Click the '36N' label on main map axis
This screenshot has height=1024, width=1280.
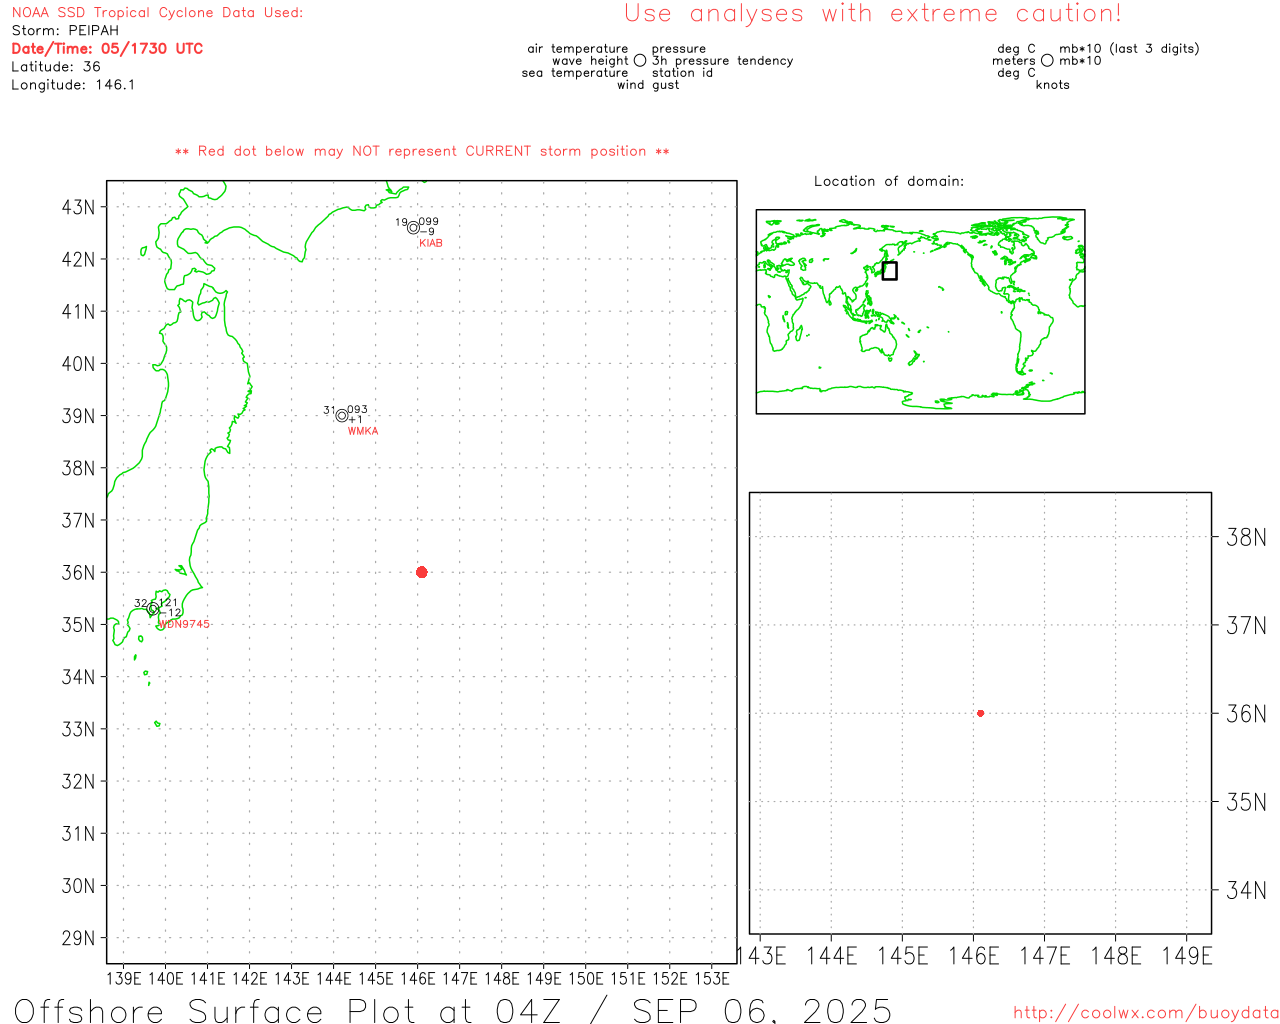pyautogui.click(x=78, y=573)
